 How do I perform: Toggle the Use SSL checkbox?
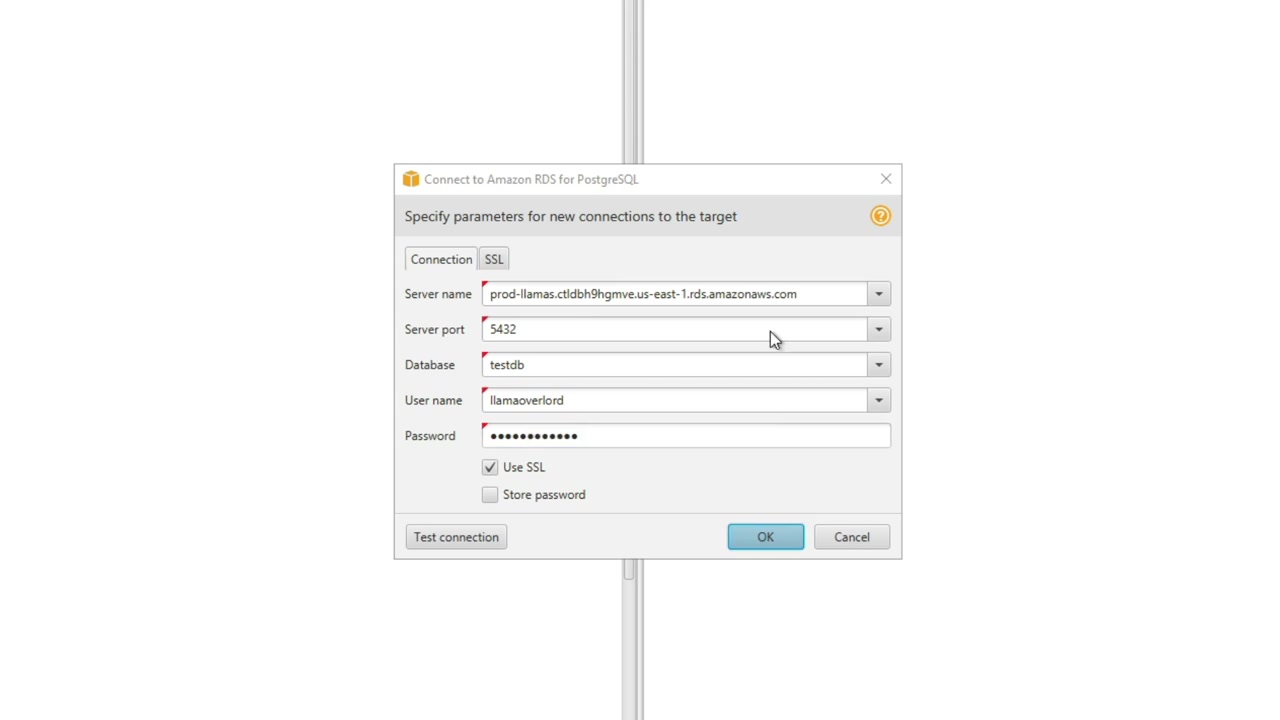(490, 467)
